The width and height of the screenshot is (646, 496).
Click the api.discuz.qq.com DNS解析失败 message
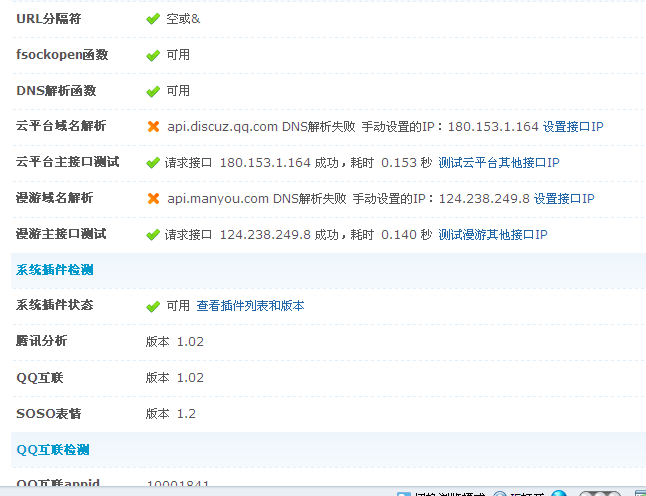point(261,126)
